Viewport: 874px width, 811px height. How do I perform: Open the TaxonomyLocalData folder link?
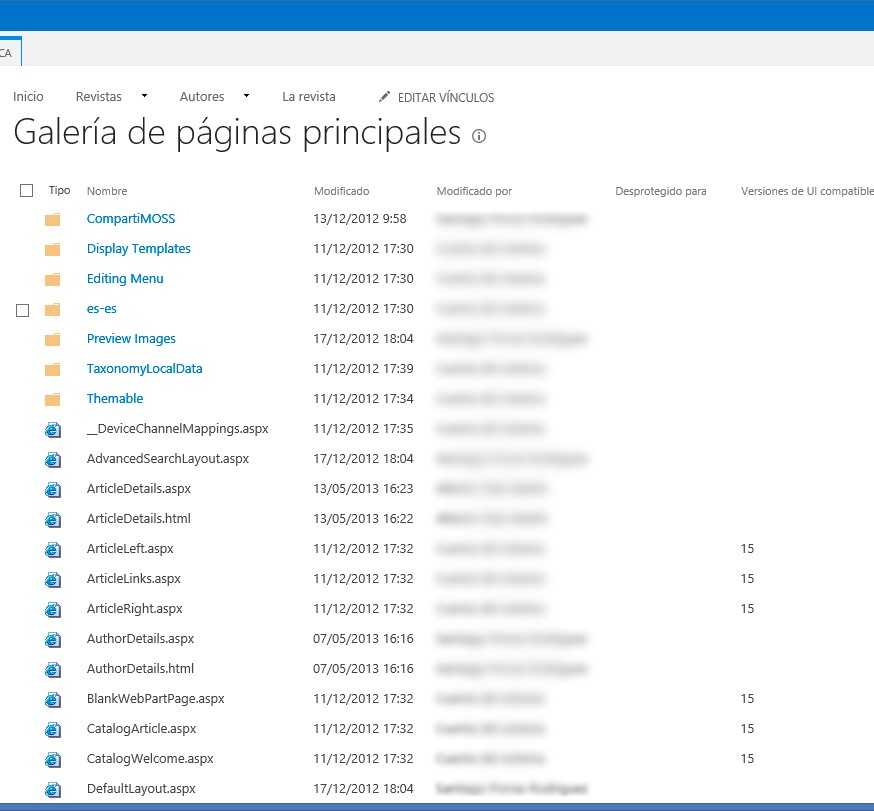tap(144, 369)
